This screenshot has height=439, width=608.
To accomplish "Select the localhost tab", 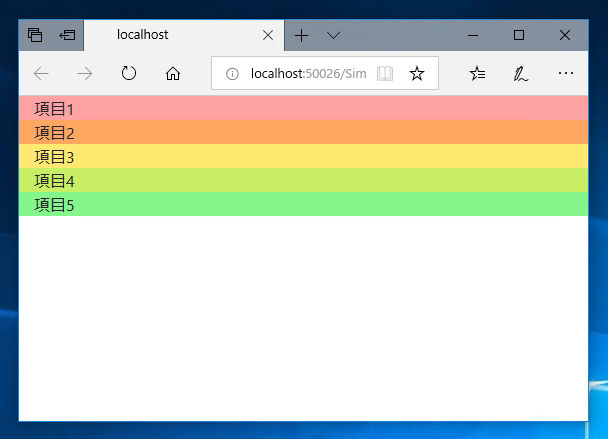I will coord(183,35).
